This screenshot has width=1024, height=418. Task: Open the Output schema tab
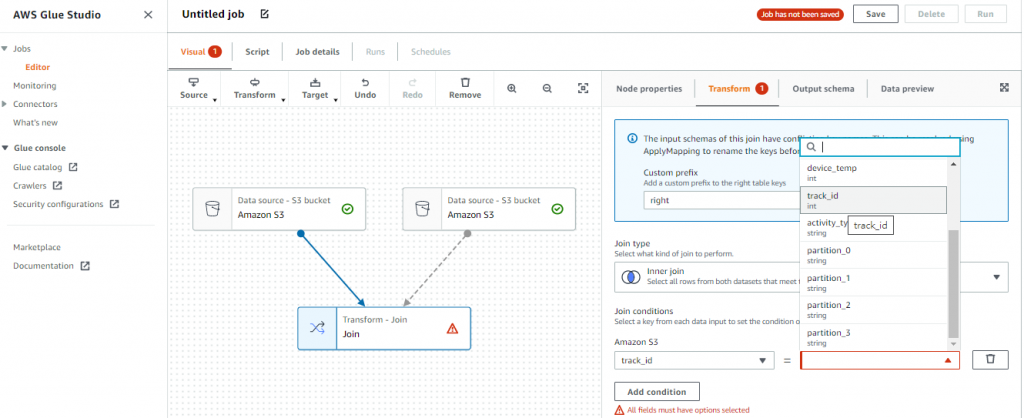(x=823, y=89)
